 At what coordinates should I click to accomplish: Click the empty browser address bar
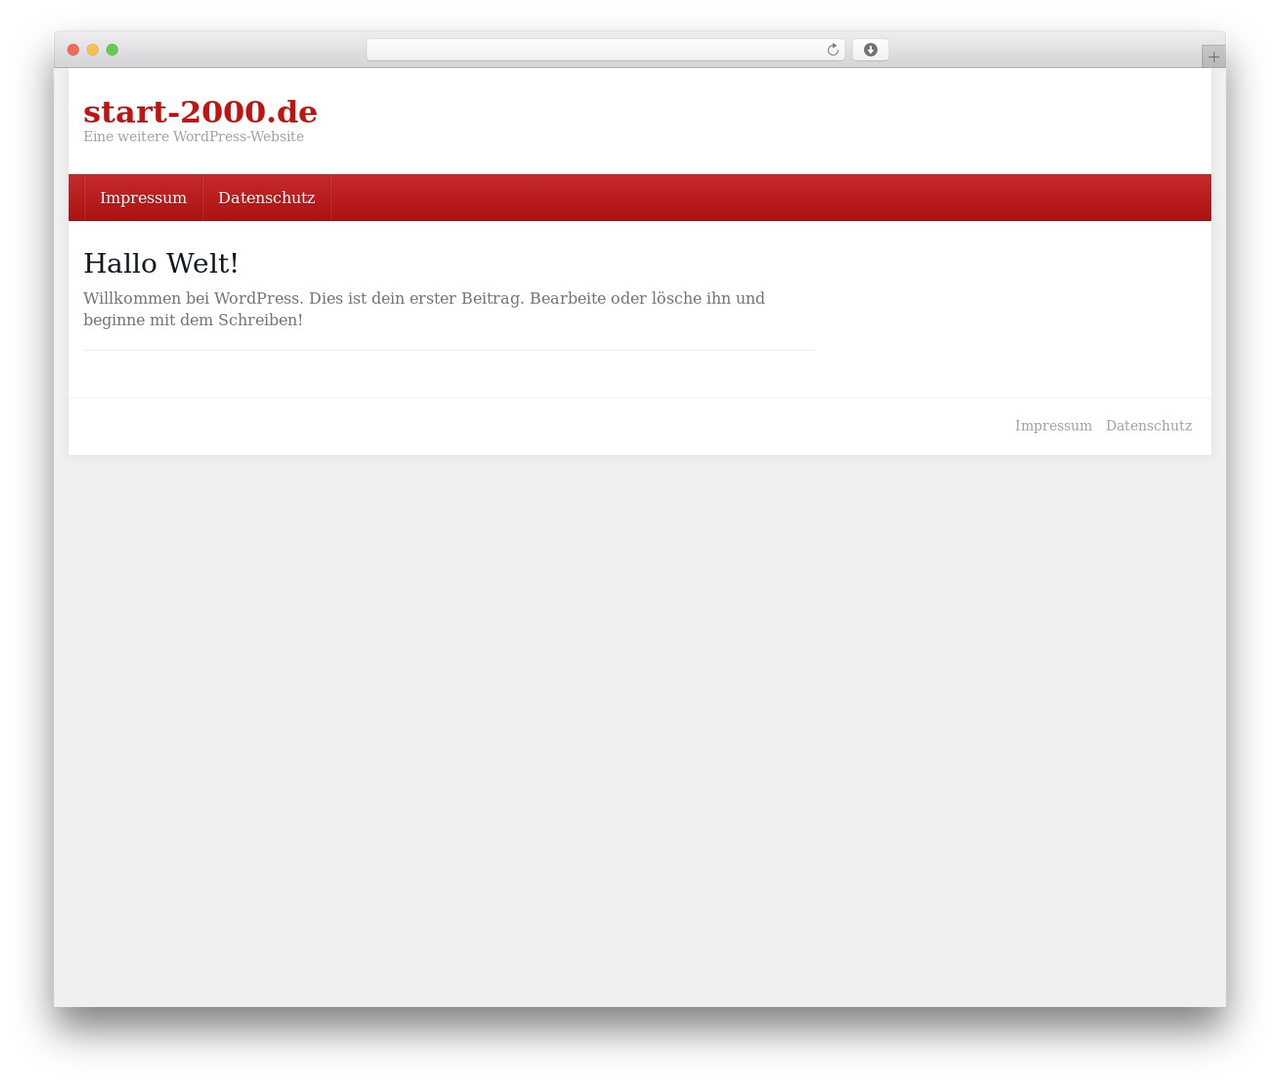(605, 50)
